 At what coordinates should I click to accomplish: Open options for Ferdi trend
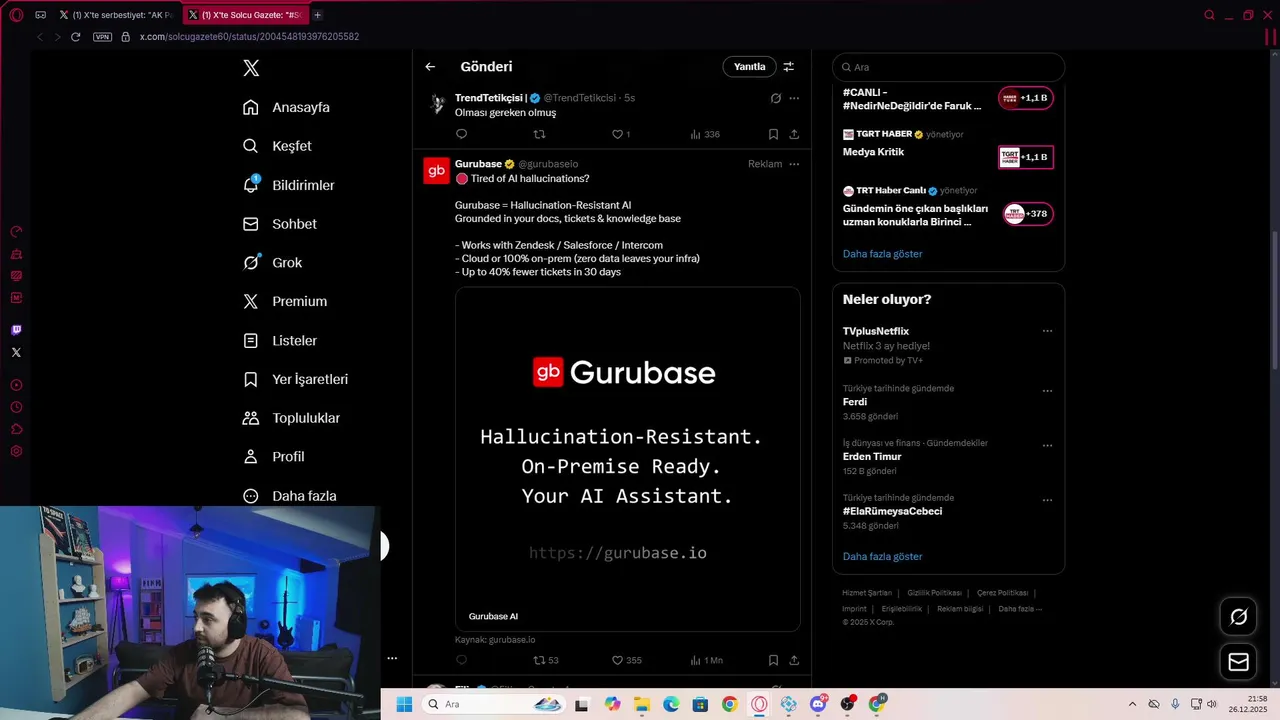tap(1047, 391)
